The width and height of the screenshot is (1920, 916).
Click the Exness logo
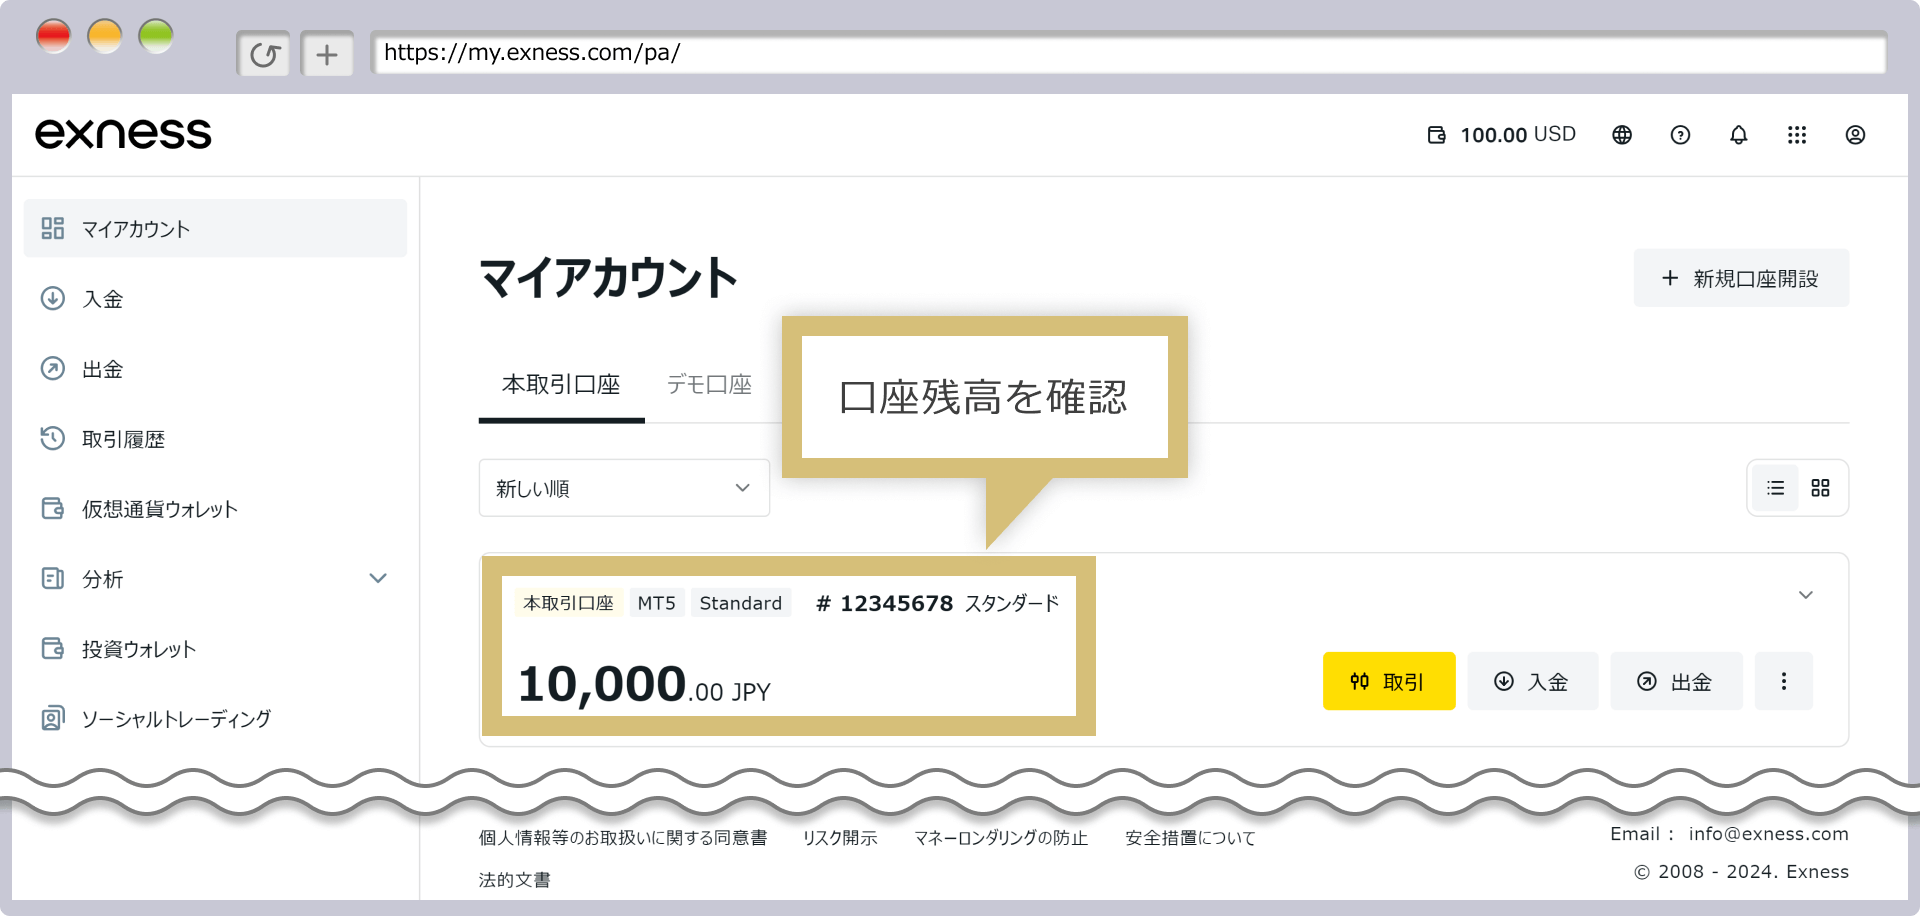[x=123, y=134]
